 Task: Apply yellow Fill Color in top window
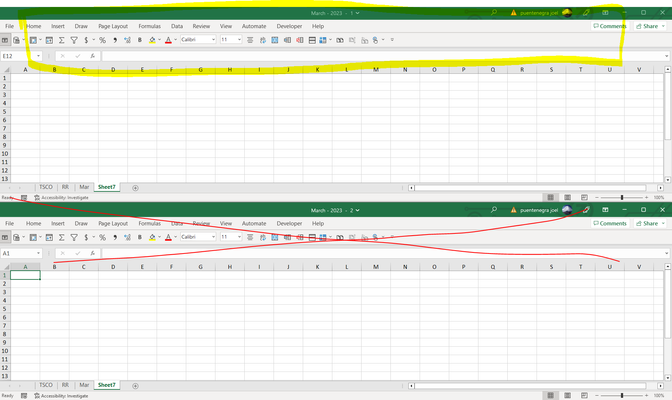152,40
